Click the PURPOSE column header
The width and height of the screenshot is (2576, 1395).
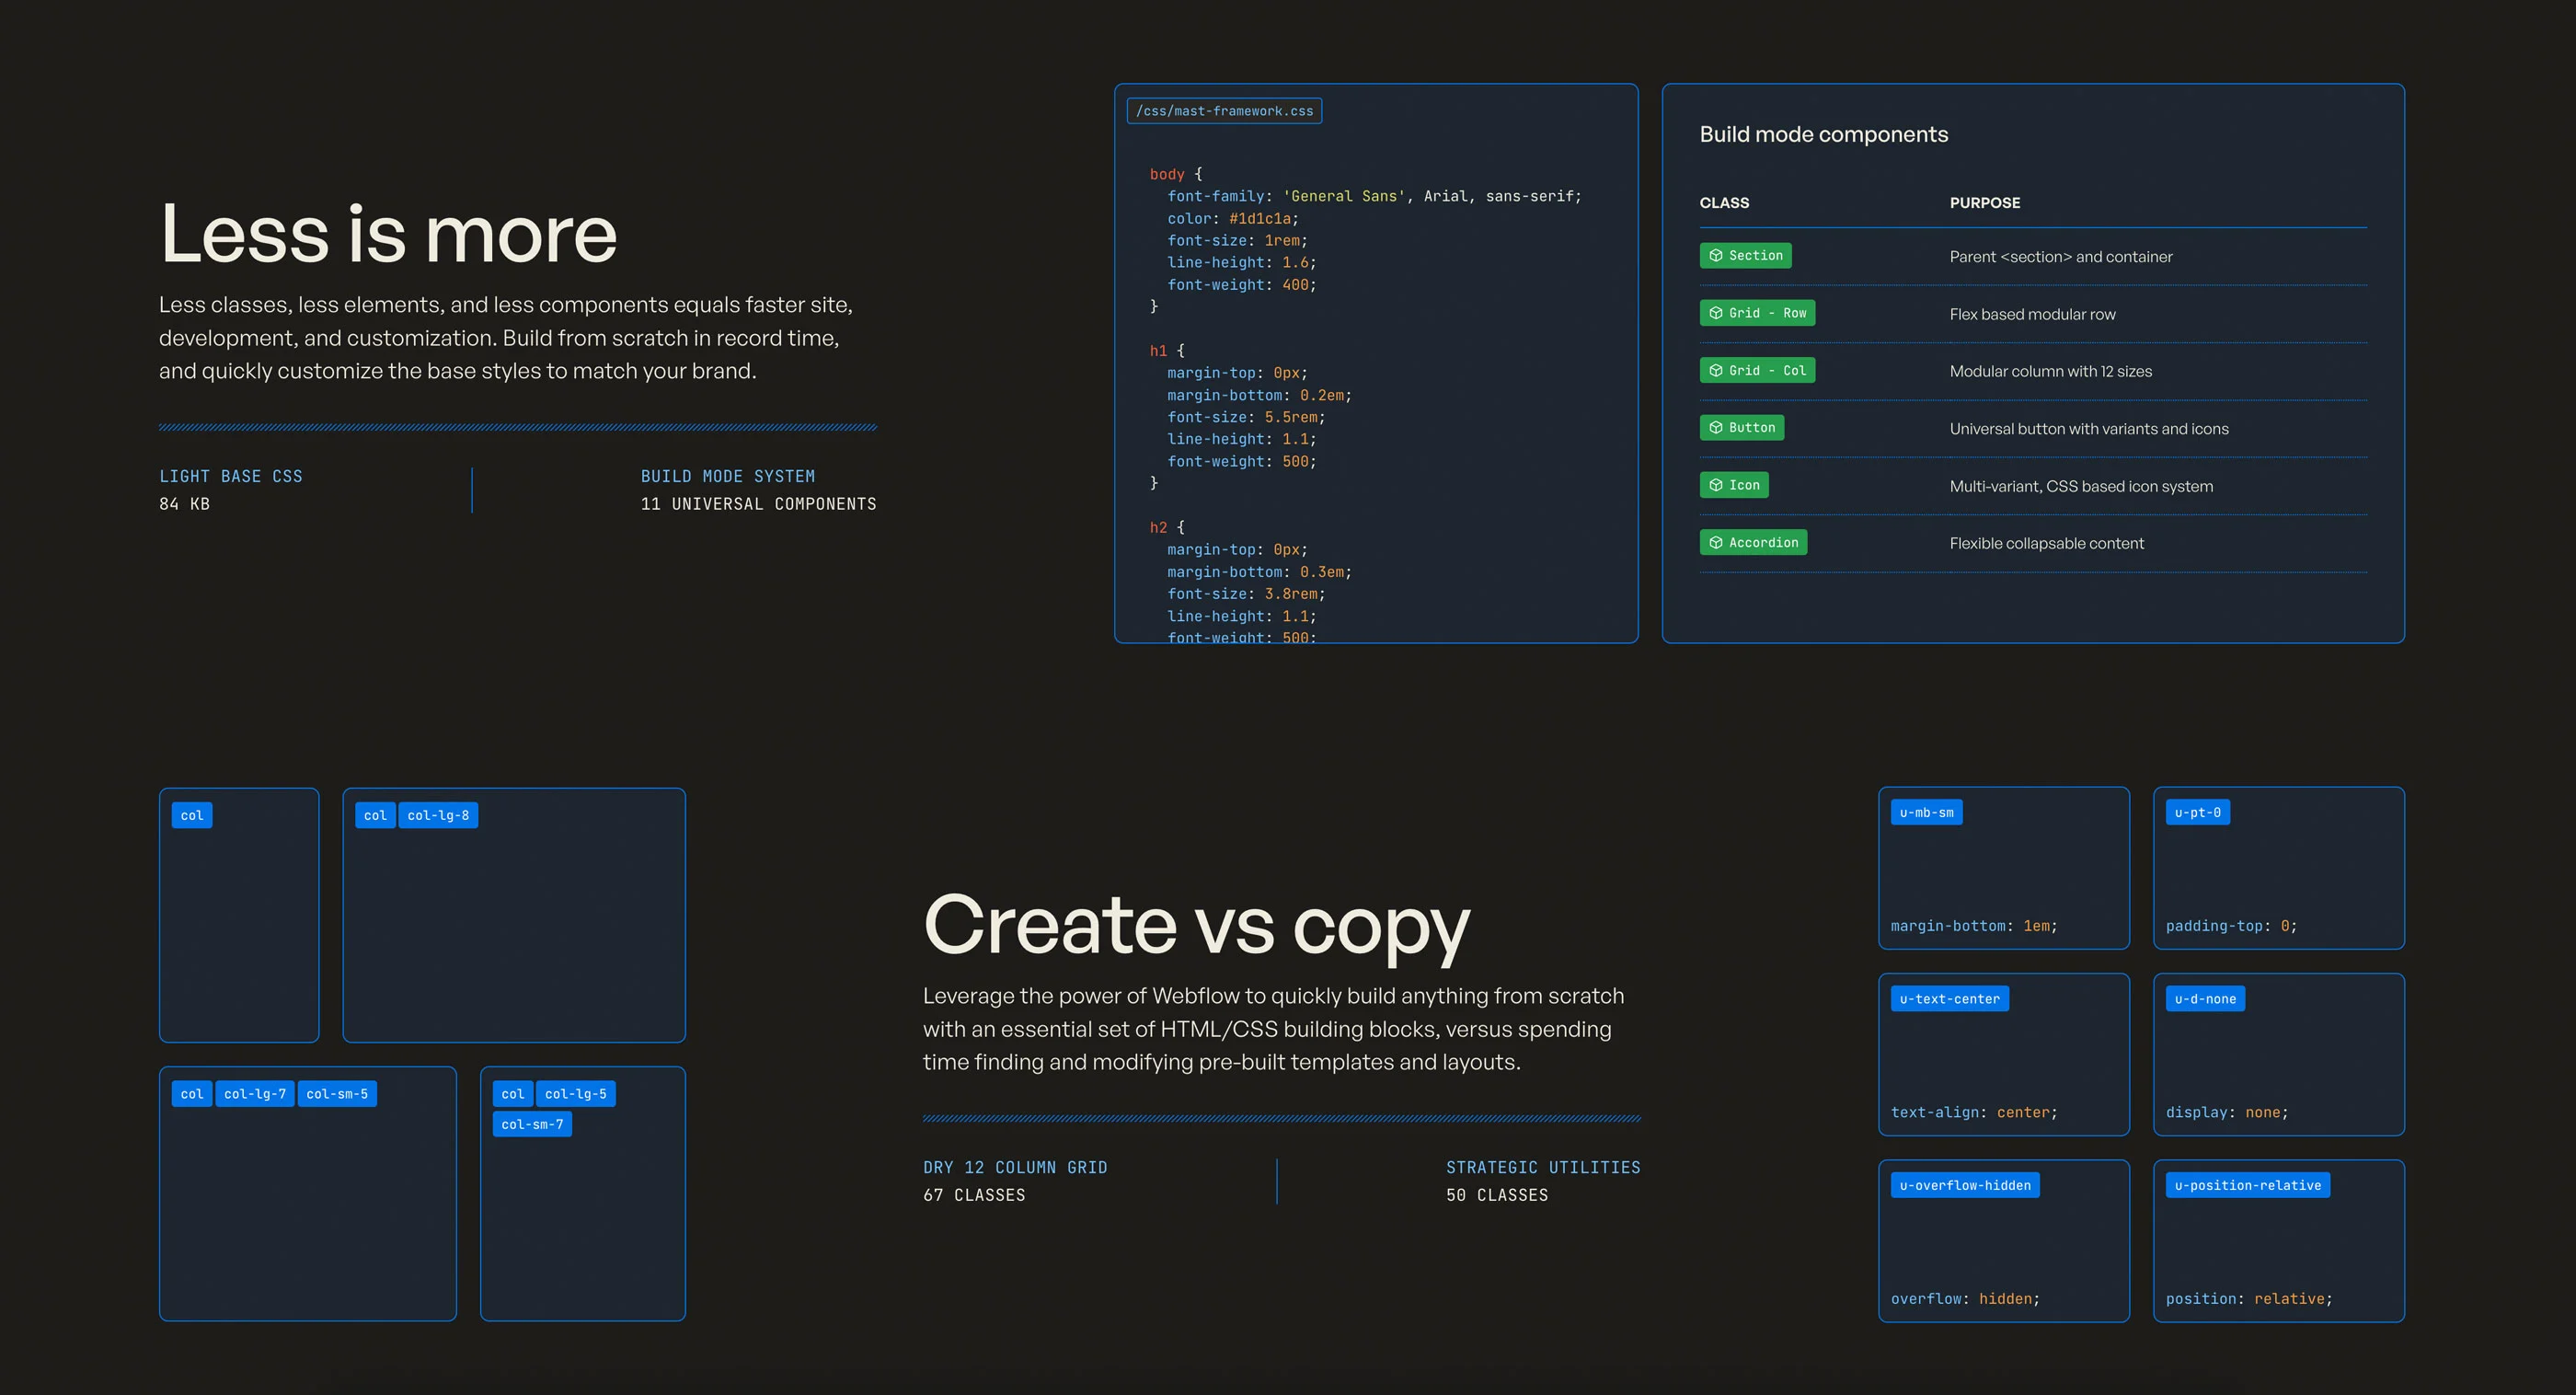(x=1984, y=203)
